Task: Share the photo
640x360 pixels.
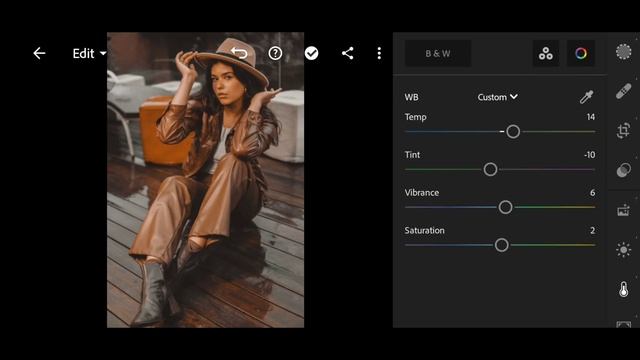Action: click(x=347, y=53)
